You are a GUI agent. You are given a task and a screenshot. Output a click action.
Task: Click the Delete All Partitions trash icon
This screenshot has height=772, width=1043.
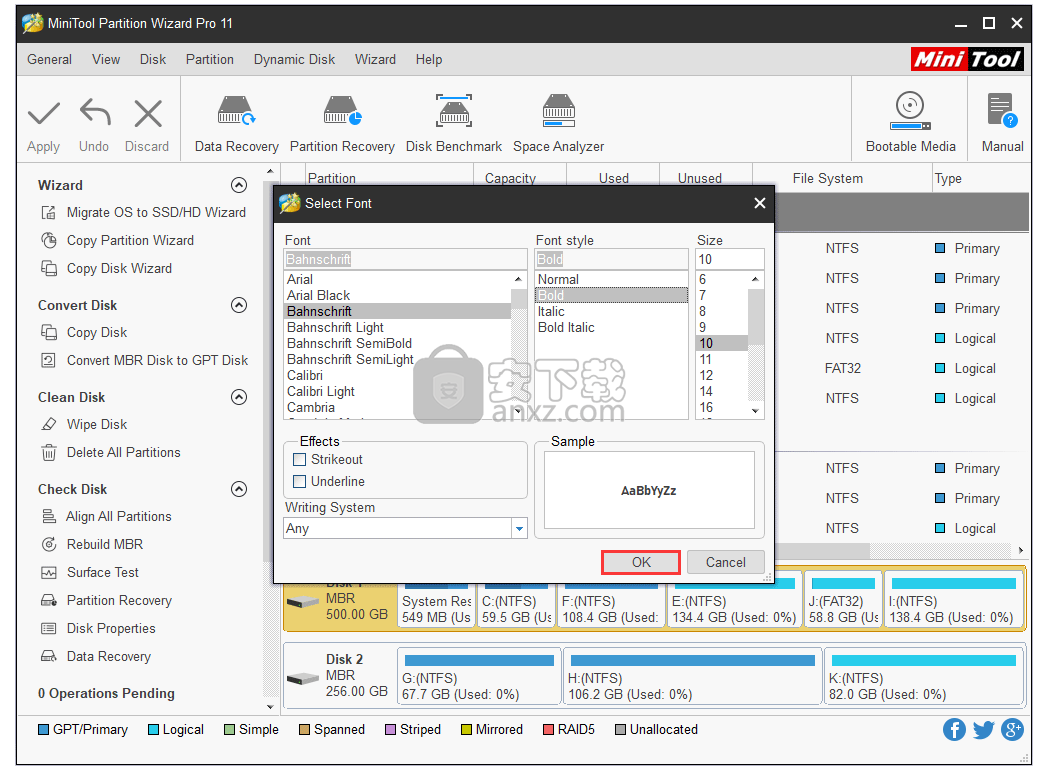49,452
